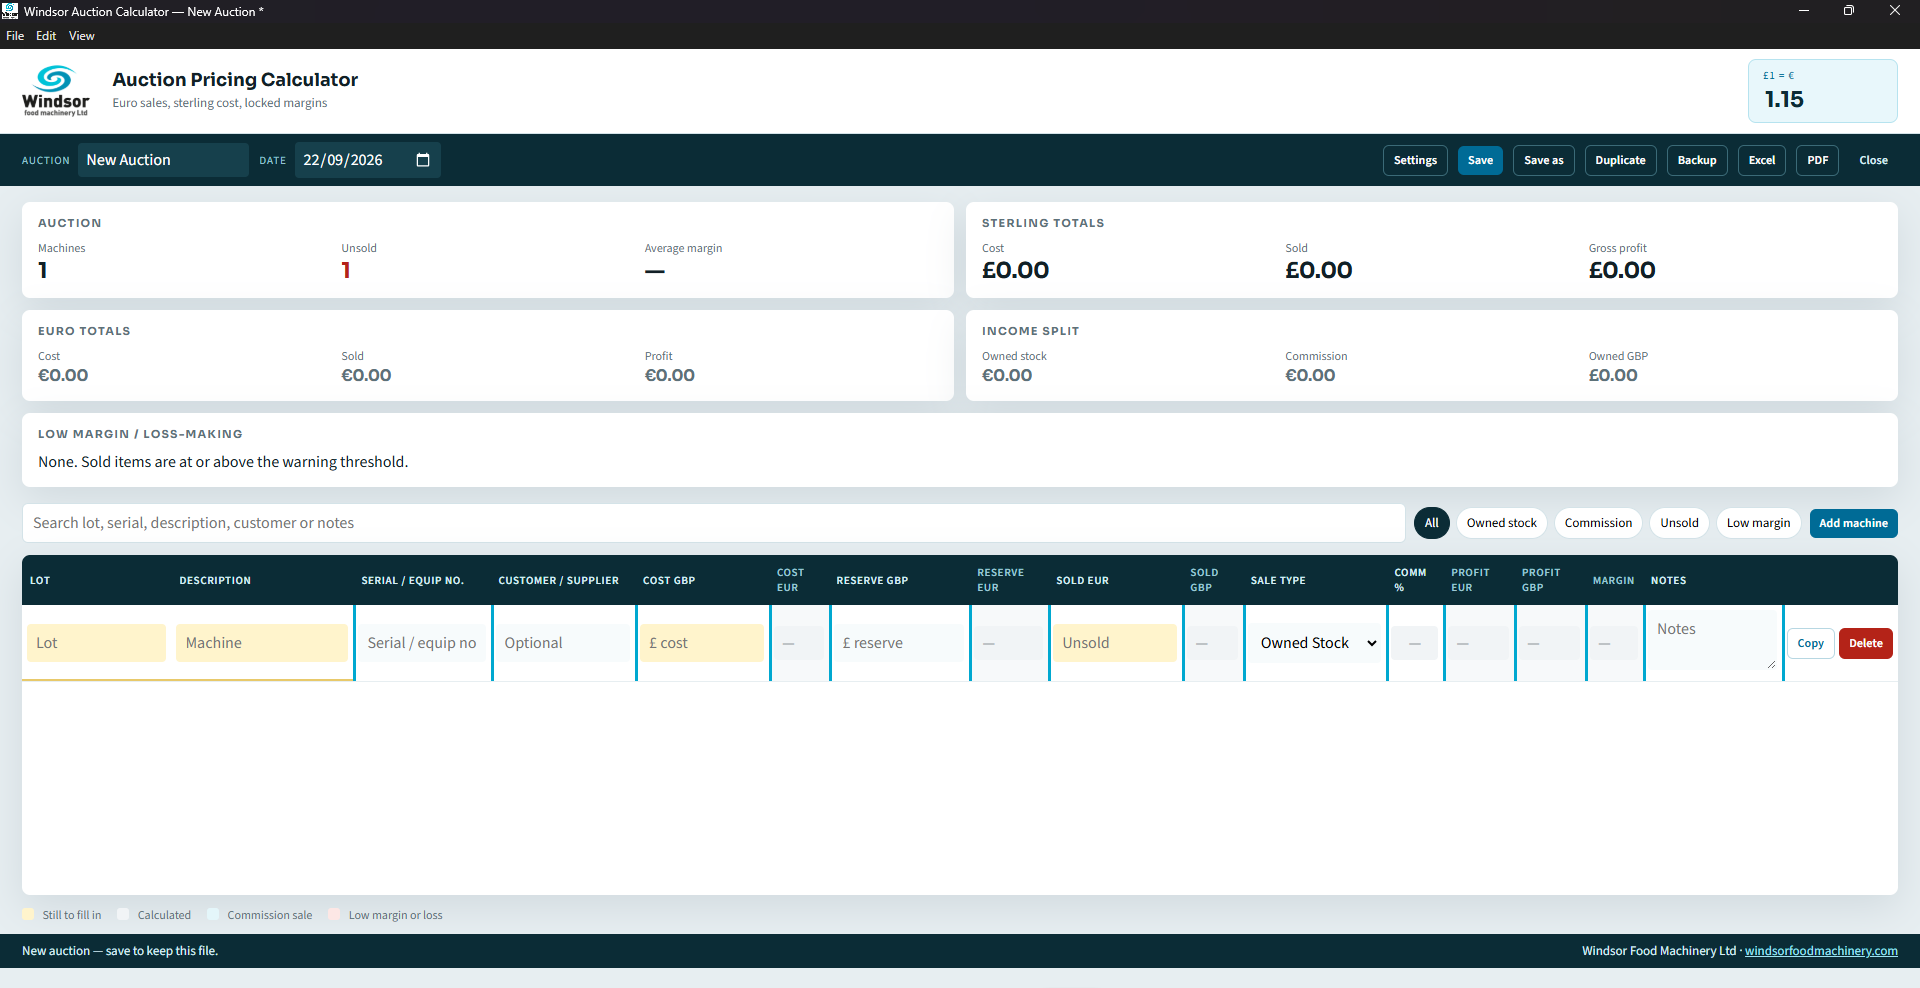Click the 'Commission sale' legend label
Viewport: 1920px width, 988px height.
click(269, 915)
